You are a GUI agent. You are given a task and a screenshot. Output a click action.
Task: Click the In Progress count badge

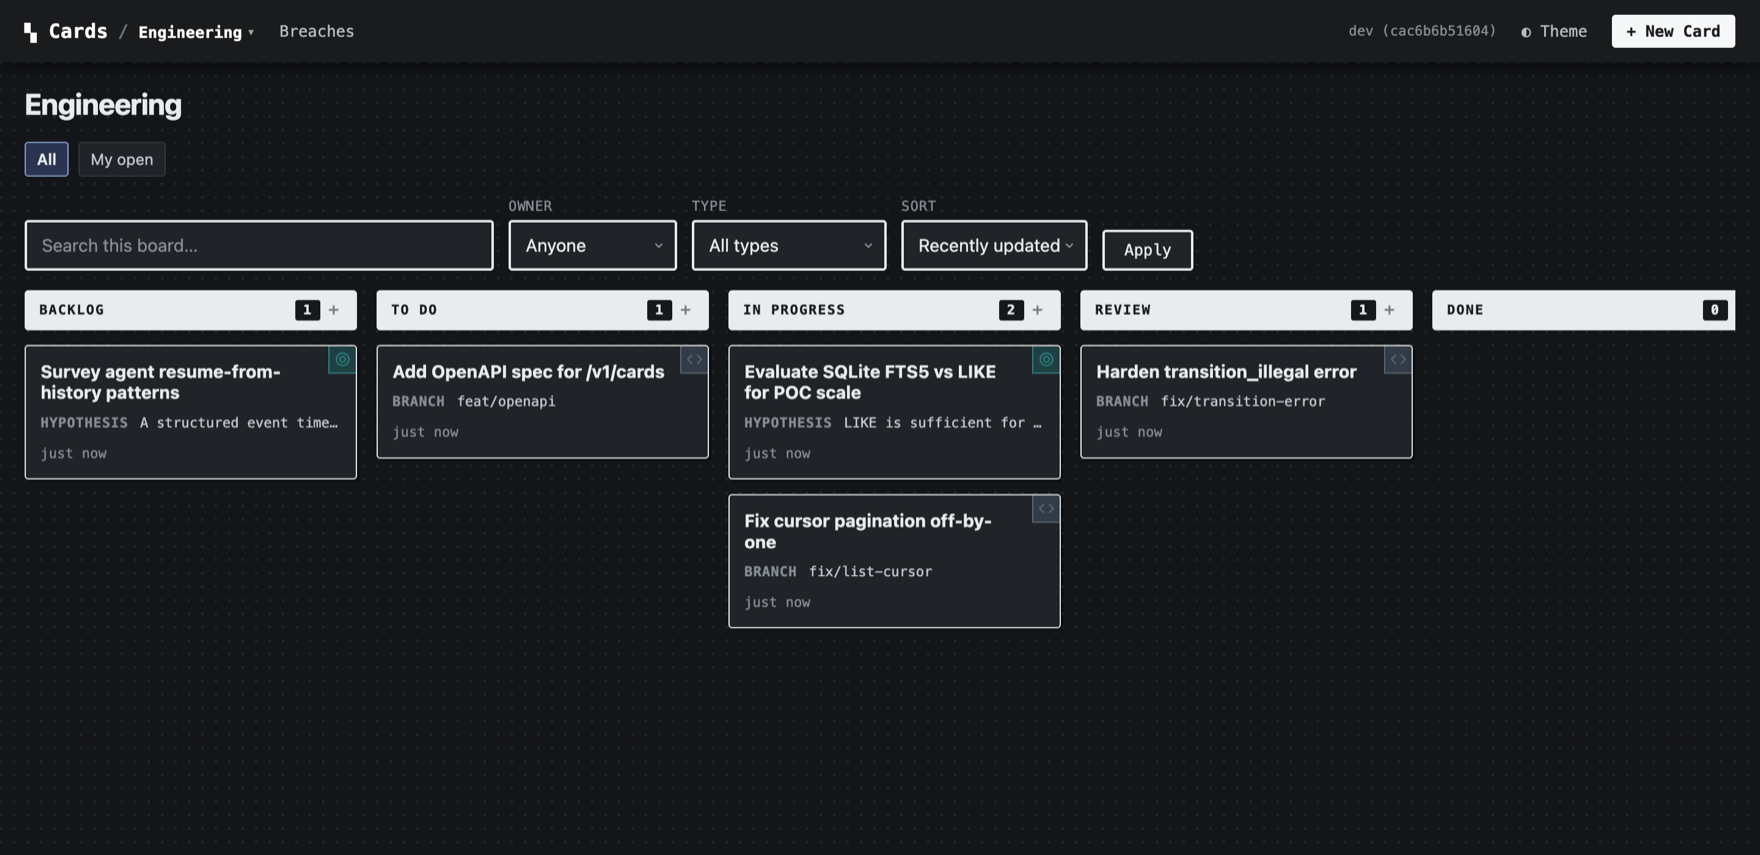(1011, 310)
